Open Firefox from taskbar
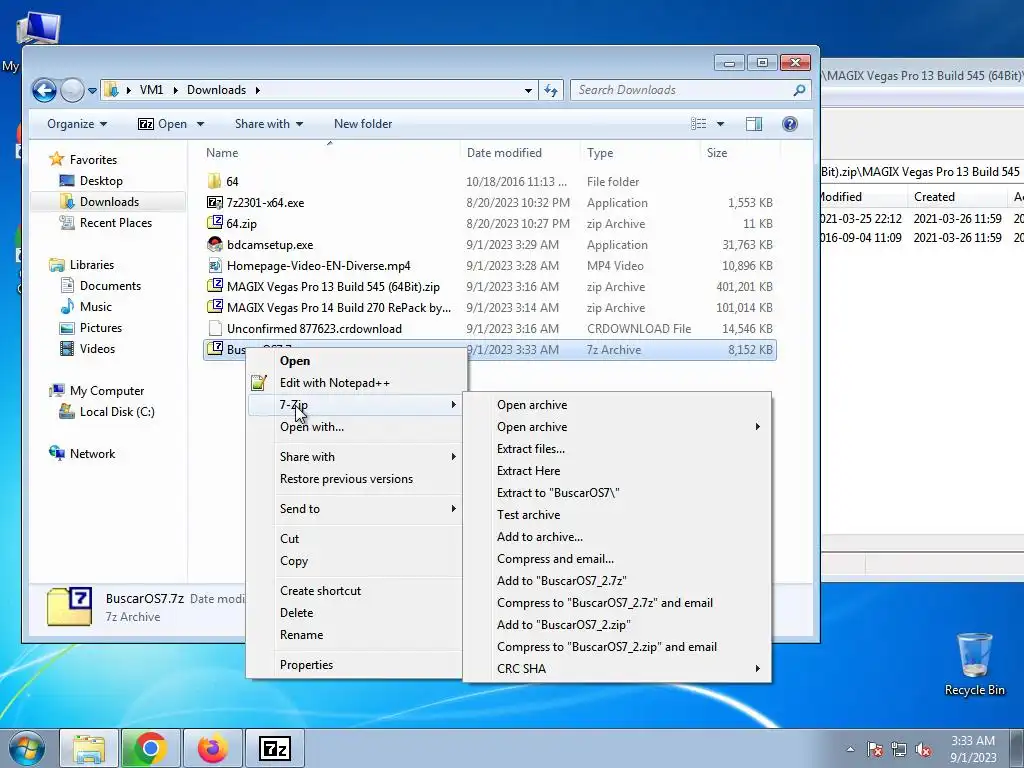The height and width of the screenshot is (768, 1024). [x=212, y=748]
